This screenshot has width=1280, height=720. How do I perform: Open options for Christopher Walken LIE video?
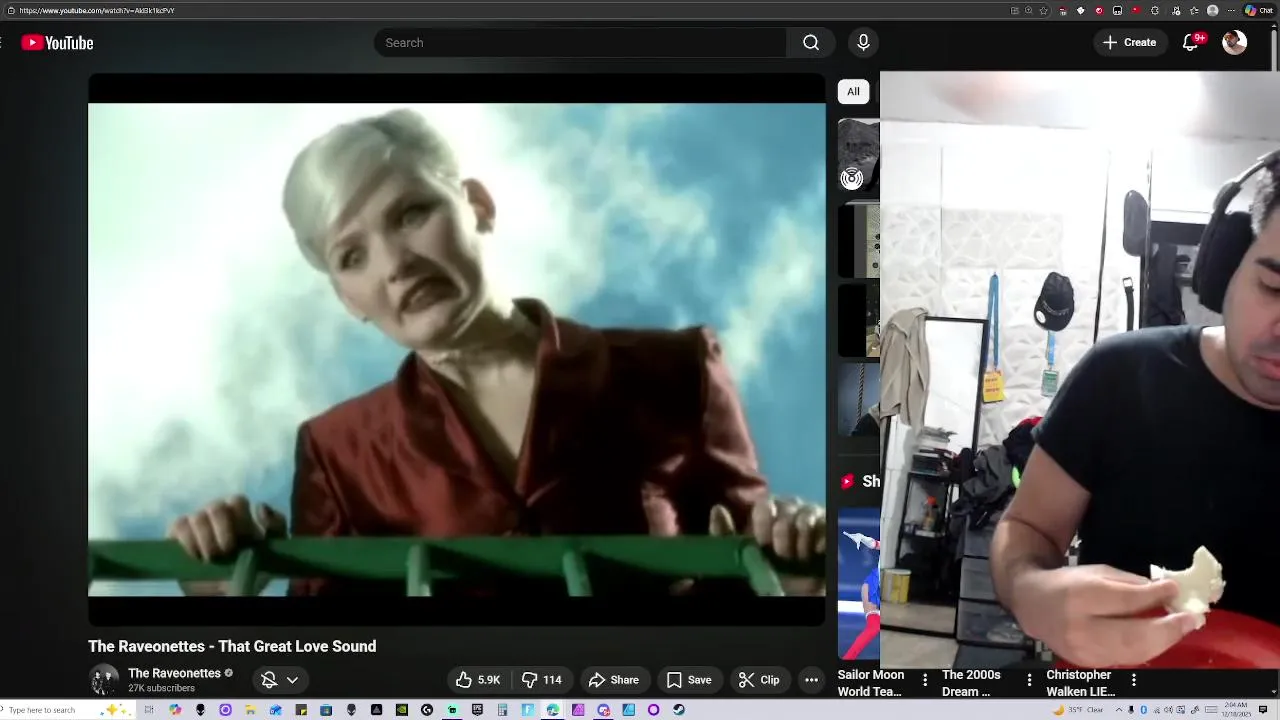pyautogui.click(x=1133, y=680)
